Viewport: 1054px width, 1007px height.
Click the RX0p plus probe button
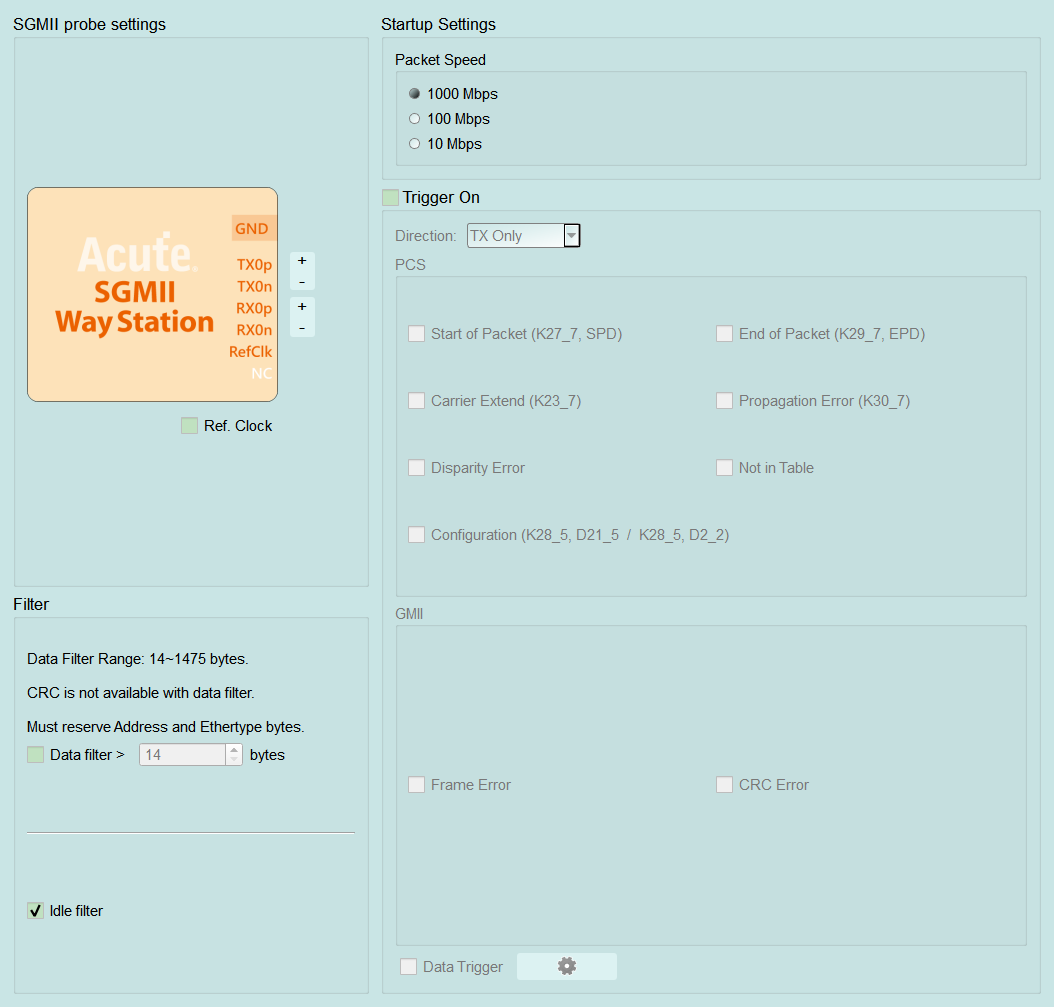pyautogui.click(x=302, y=307)
